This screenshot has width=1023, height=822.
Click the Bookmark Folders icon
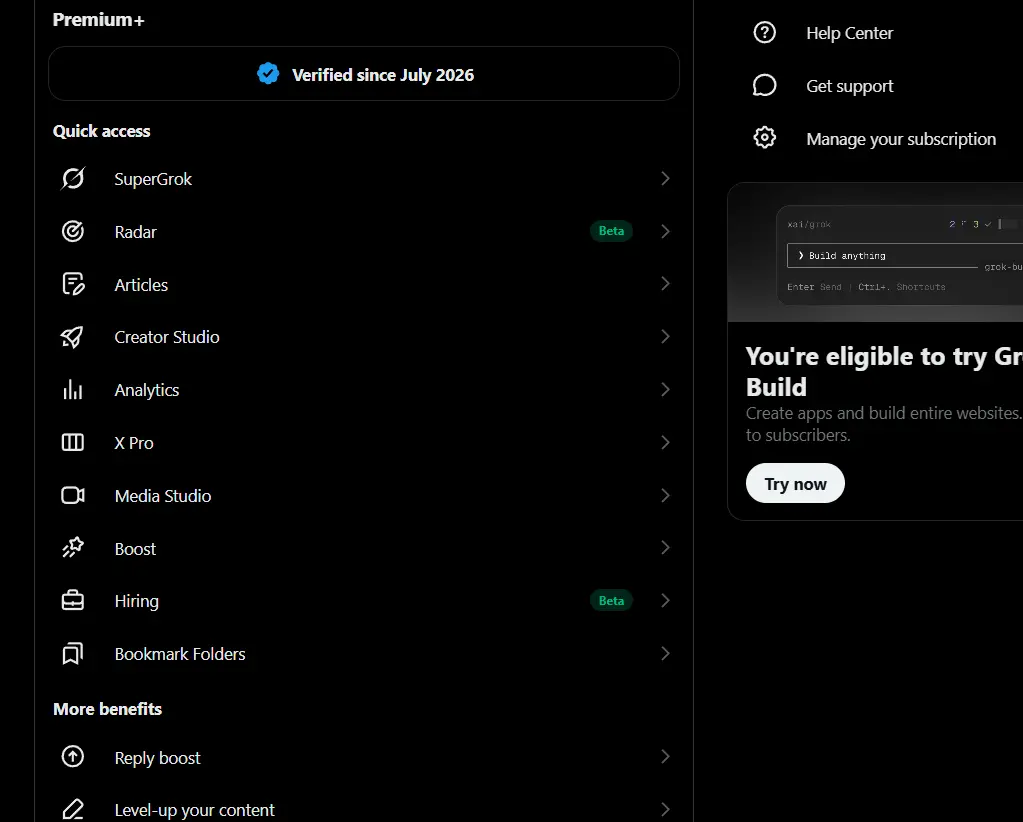pyautogui.click(x=72, y=654)
